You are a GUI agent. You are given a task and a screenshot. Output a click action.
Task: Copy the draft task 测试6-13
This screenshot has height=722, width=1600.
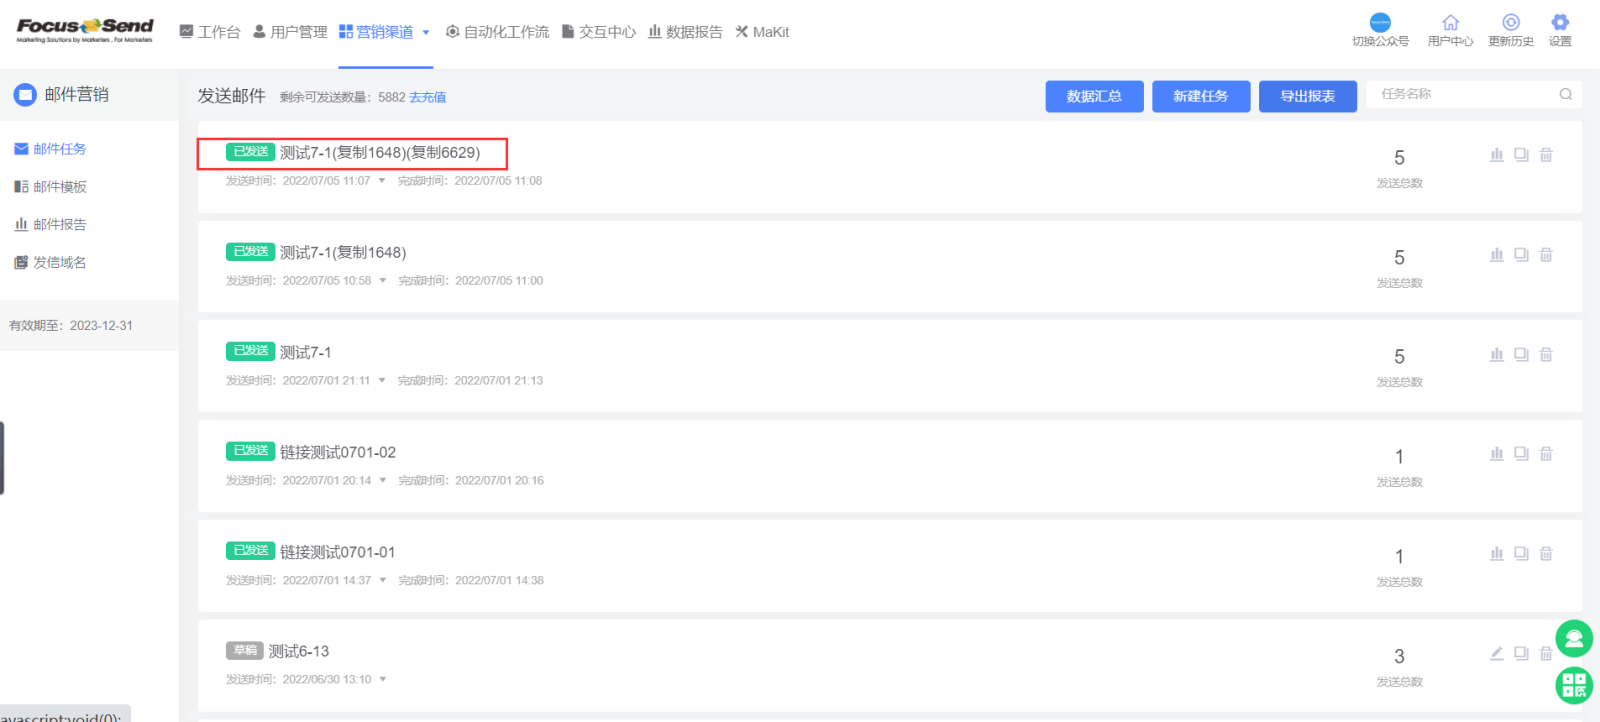click(x=1521, y=654)
